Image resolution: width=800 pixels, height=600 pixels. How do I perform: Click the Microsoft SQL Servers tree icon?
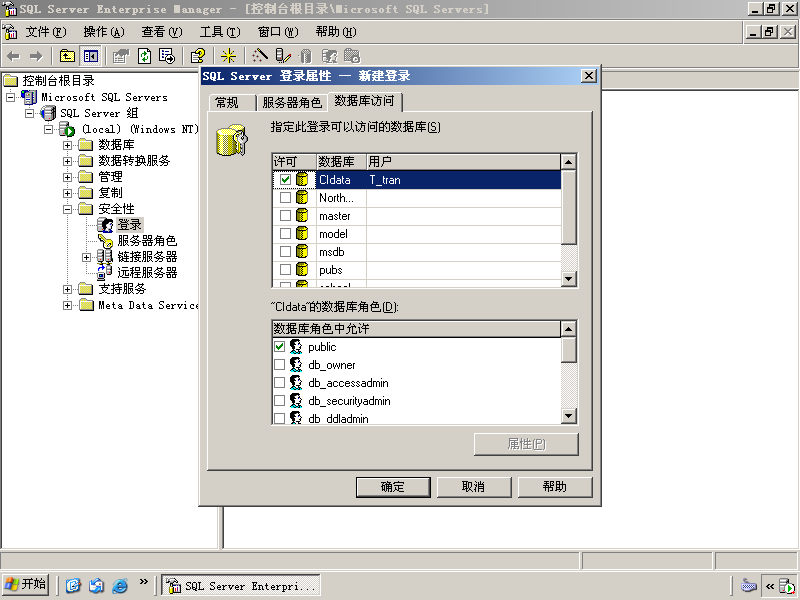point(29,97)
